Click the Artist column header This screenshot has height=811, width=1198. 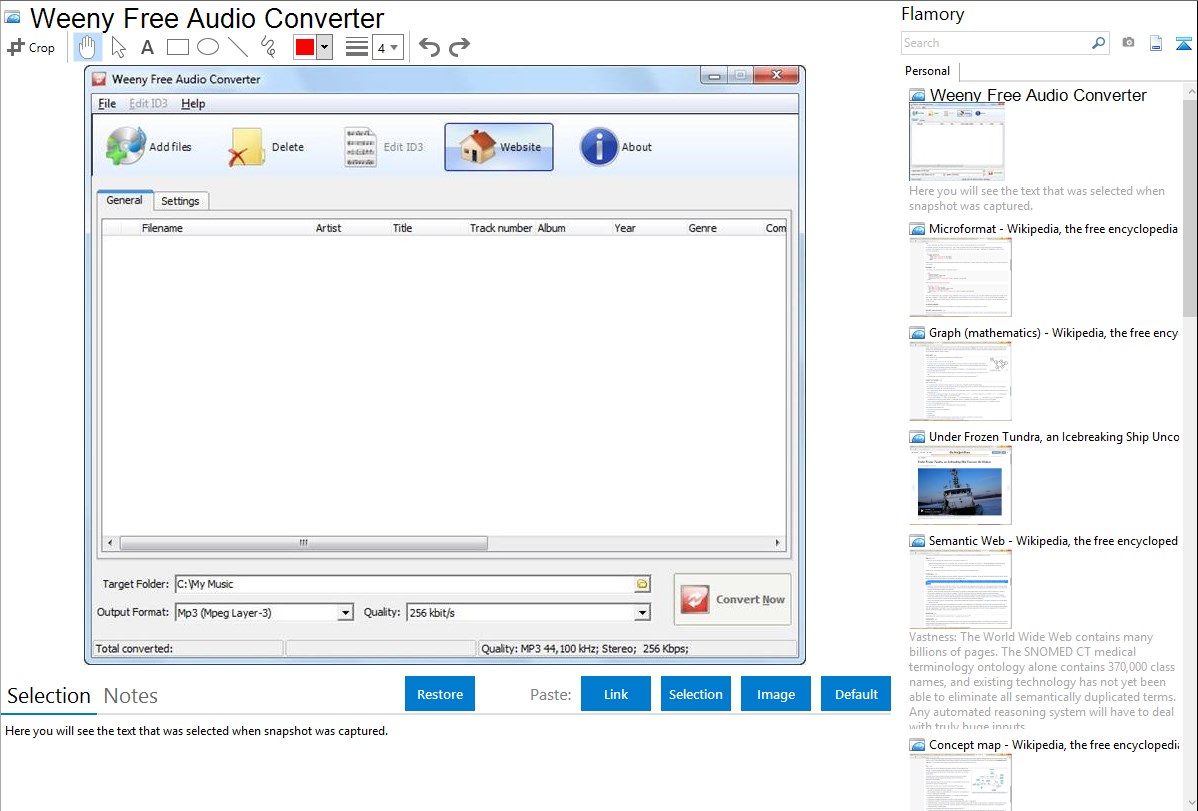click(x=329, y=228)
